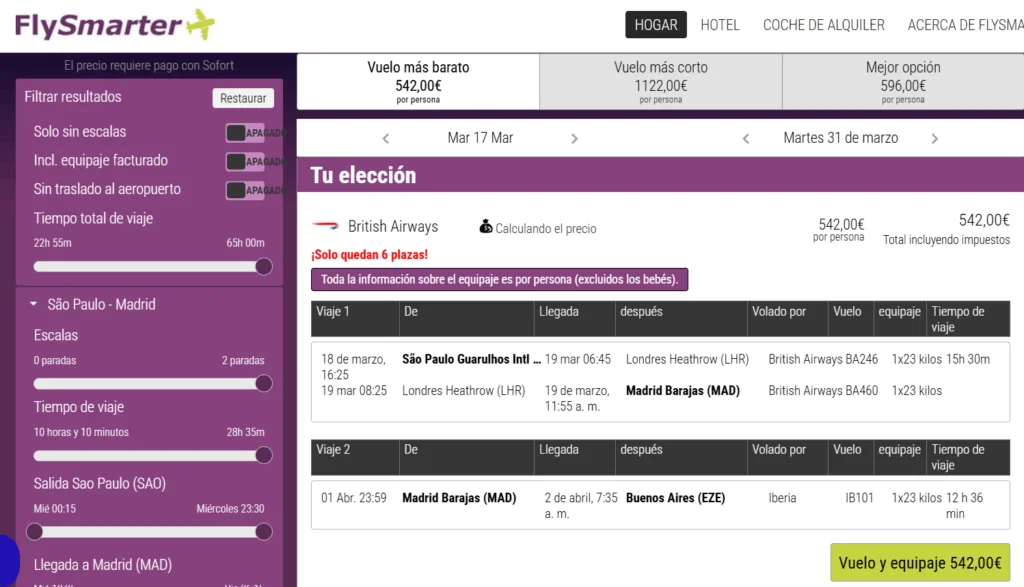Screen dimensions: 1024x587
Task: Turn on 'Sin traslado al aeropuerto' switch
Action: (x=245, y=190)
